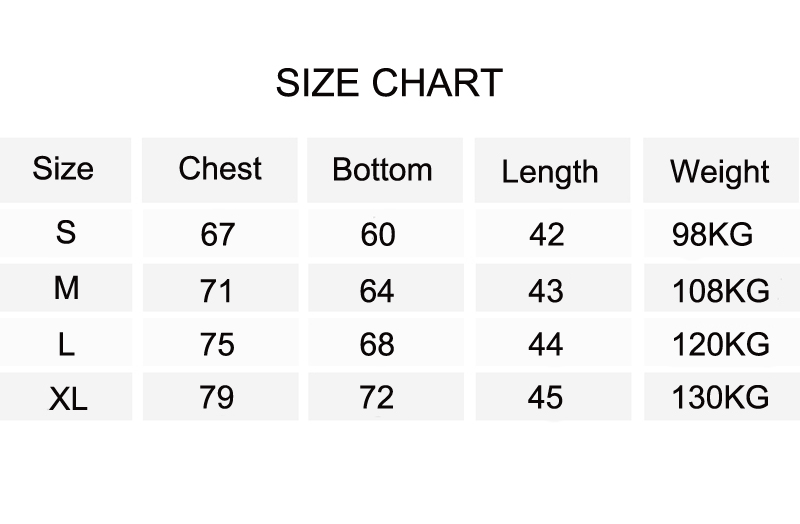Click the S size row label
800x524 pixels.
(66, 233)
